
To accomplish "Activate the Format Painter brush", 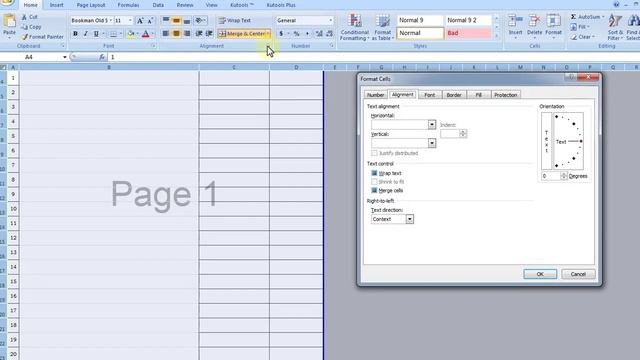I will click(x=24, y=37).
